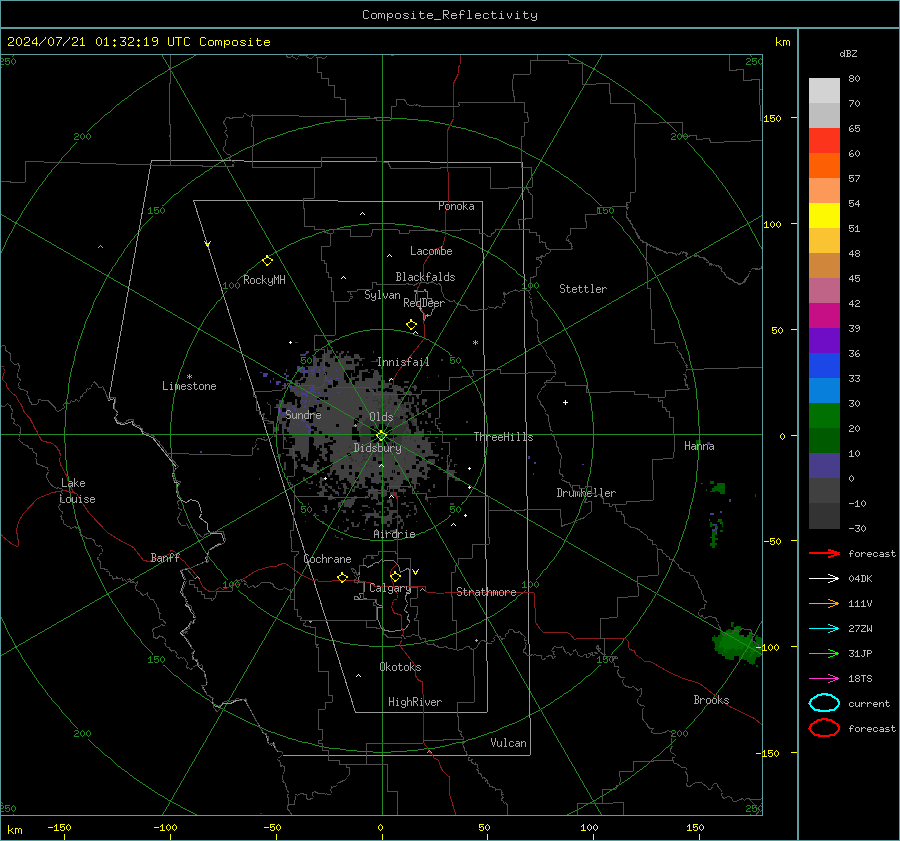Click the yellow diamond marker below Cochrane

(342, 577)
